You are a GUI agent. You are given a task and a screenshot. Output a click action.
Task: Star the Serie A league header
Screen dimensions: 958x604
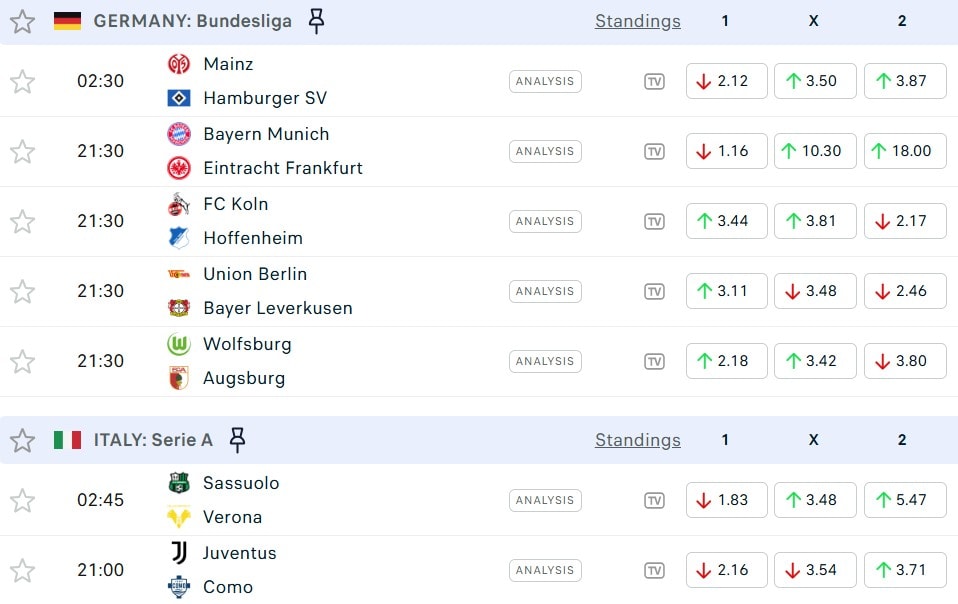tap(22, 440)
